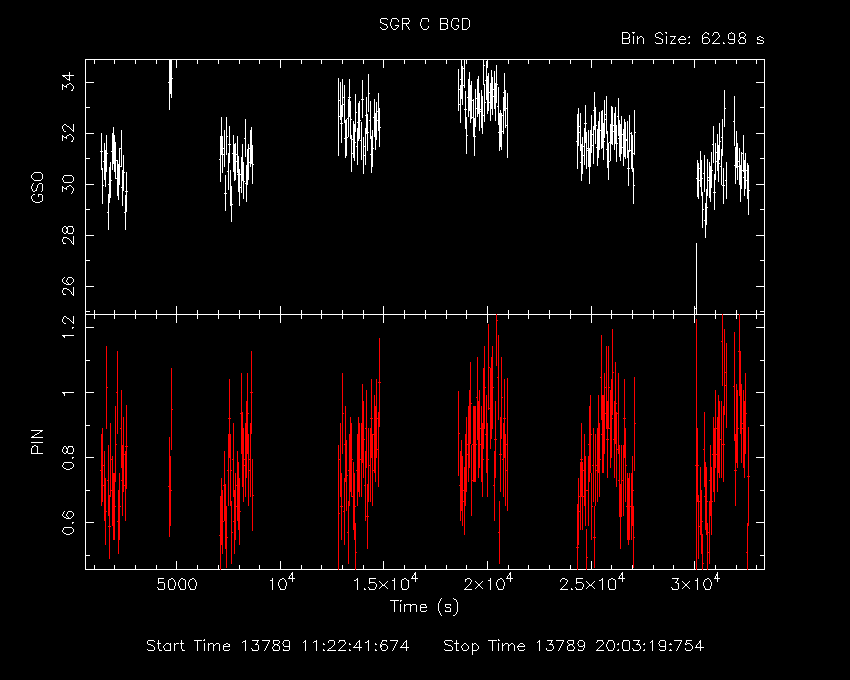Screen dimensions: 850x680
Task: Click the PIN axis tick label 0.8
Action: click(x=68, y=457)
